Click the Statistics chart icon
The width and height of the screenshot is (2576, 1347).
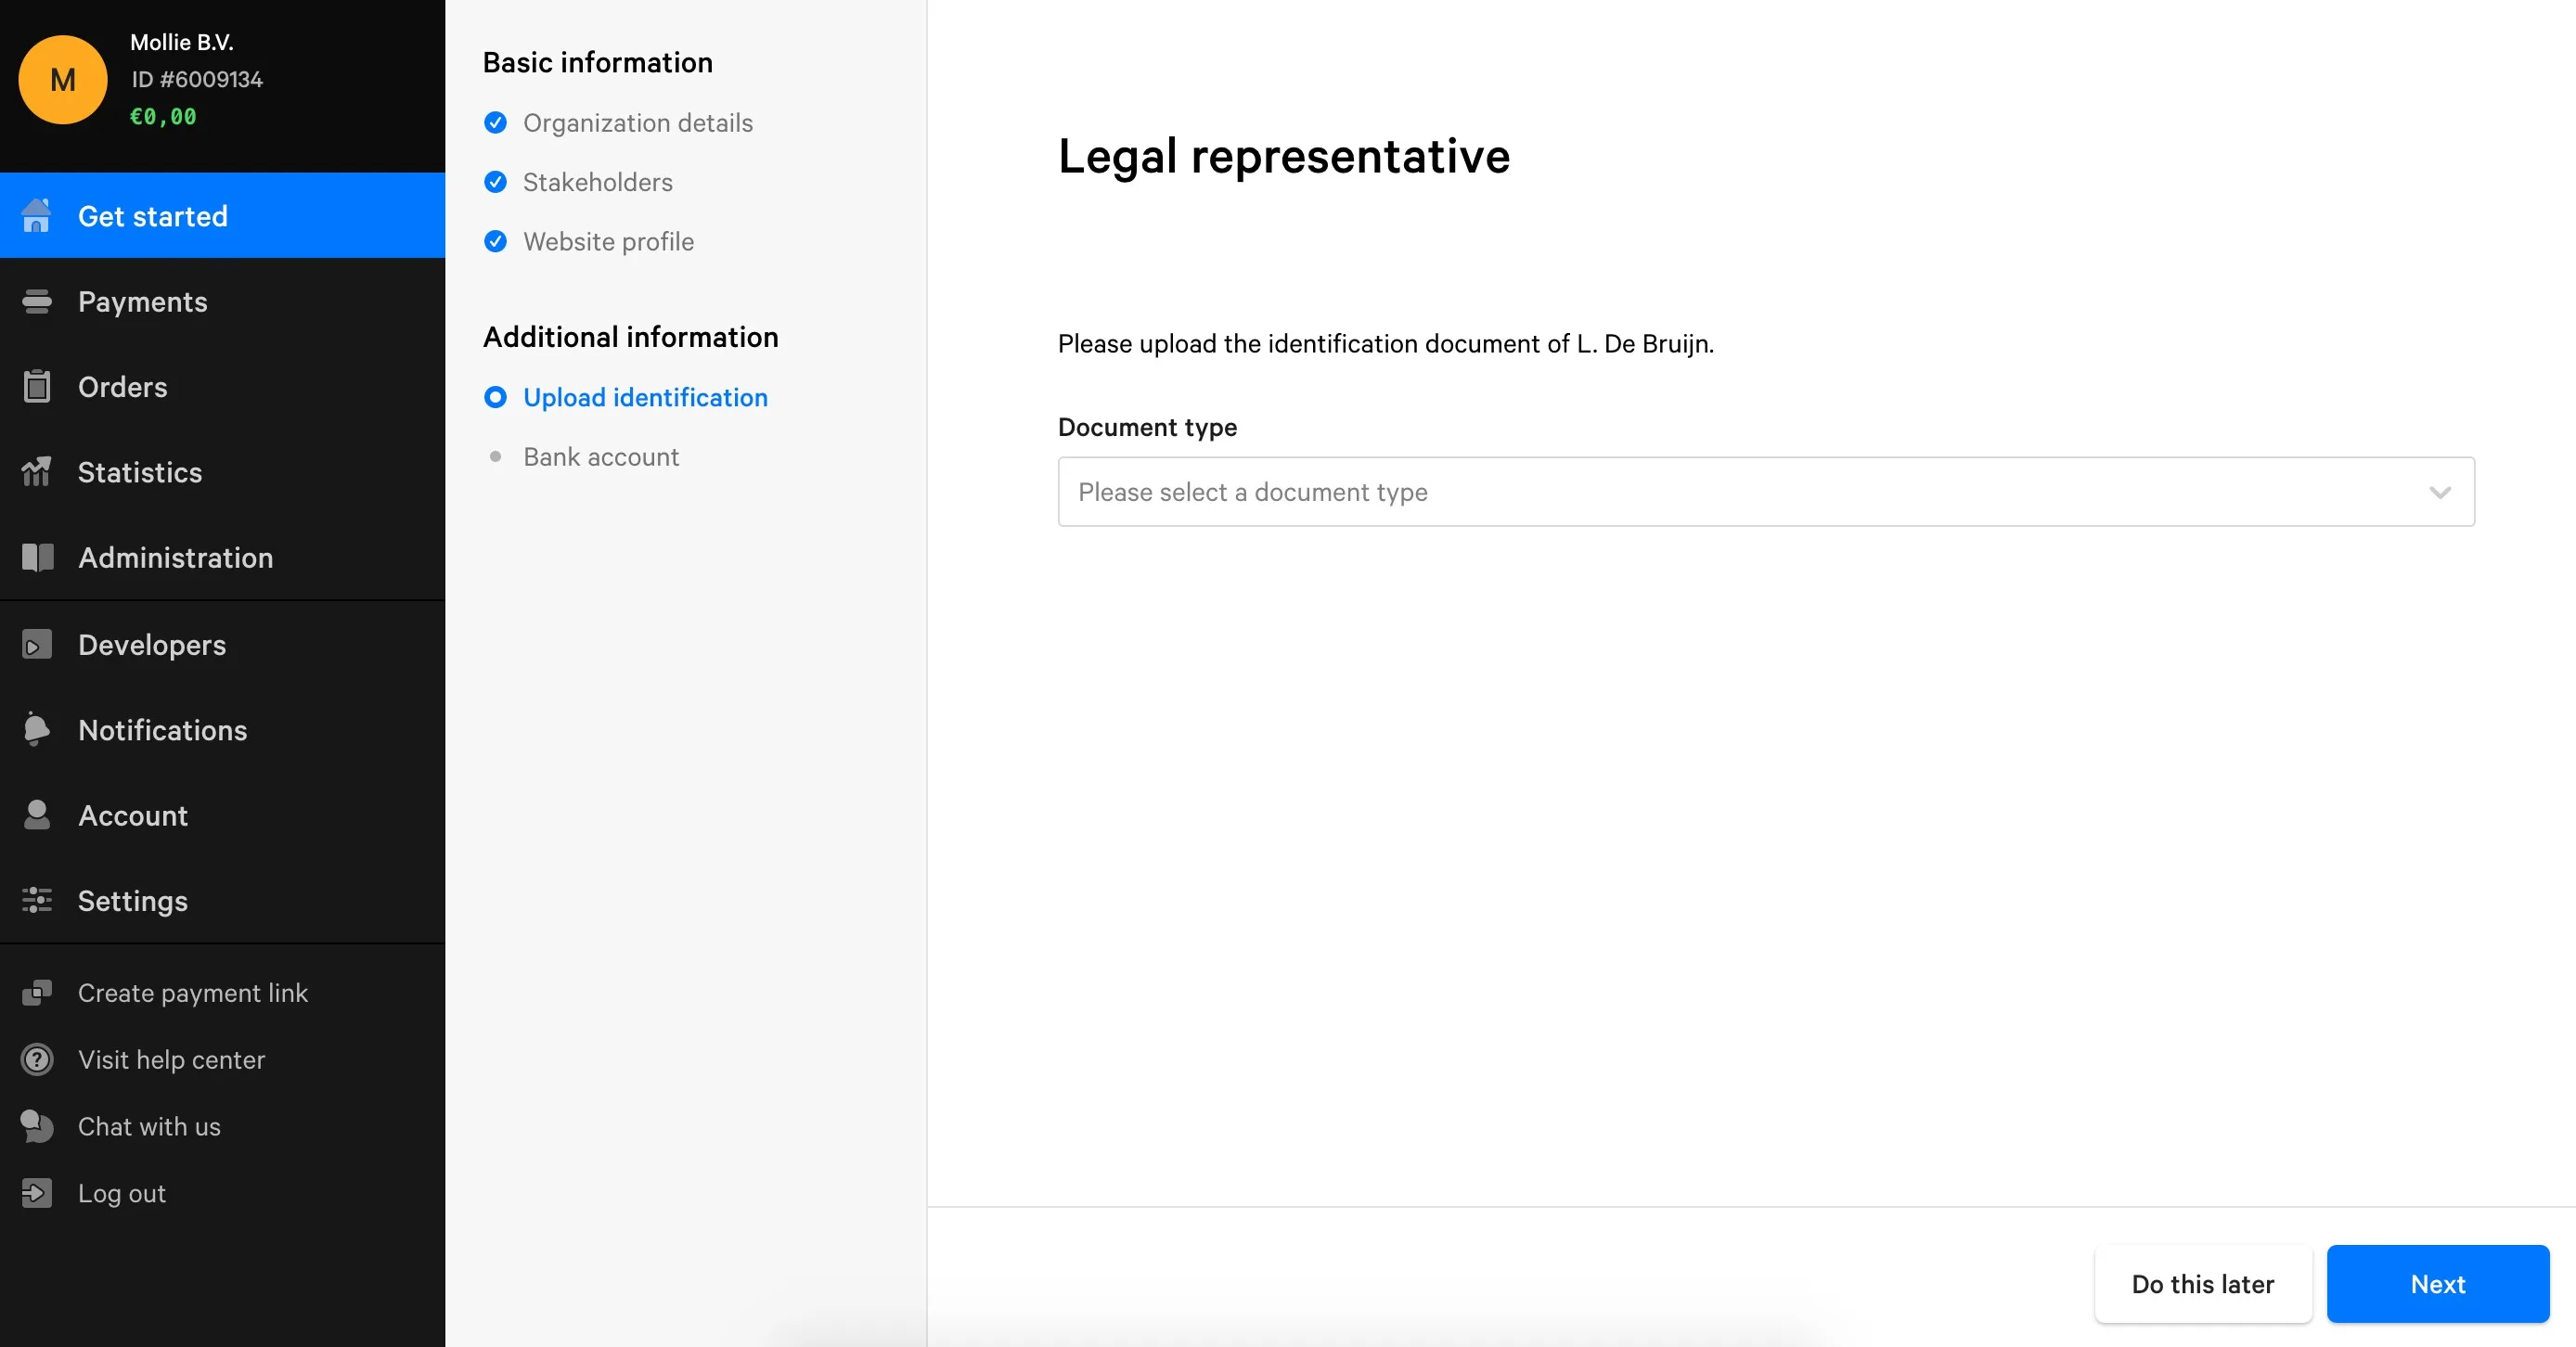[x=37, y=471]
